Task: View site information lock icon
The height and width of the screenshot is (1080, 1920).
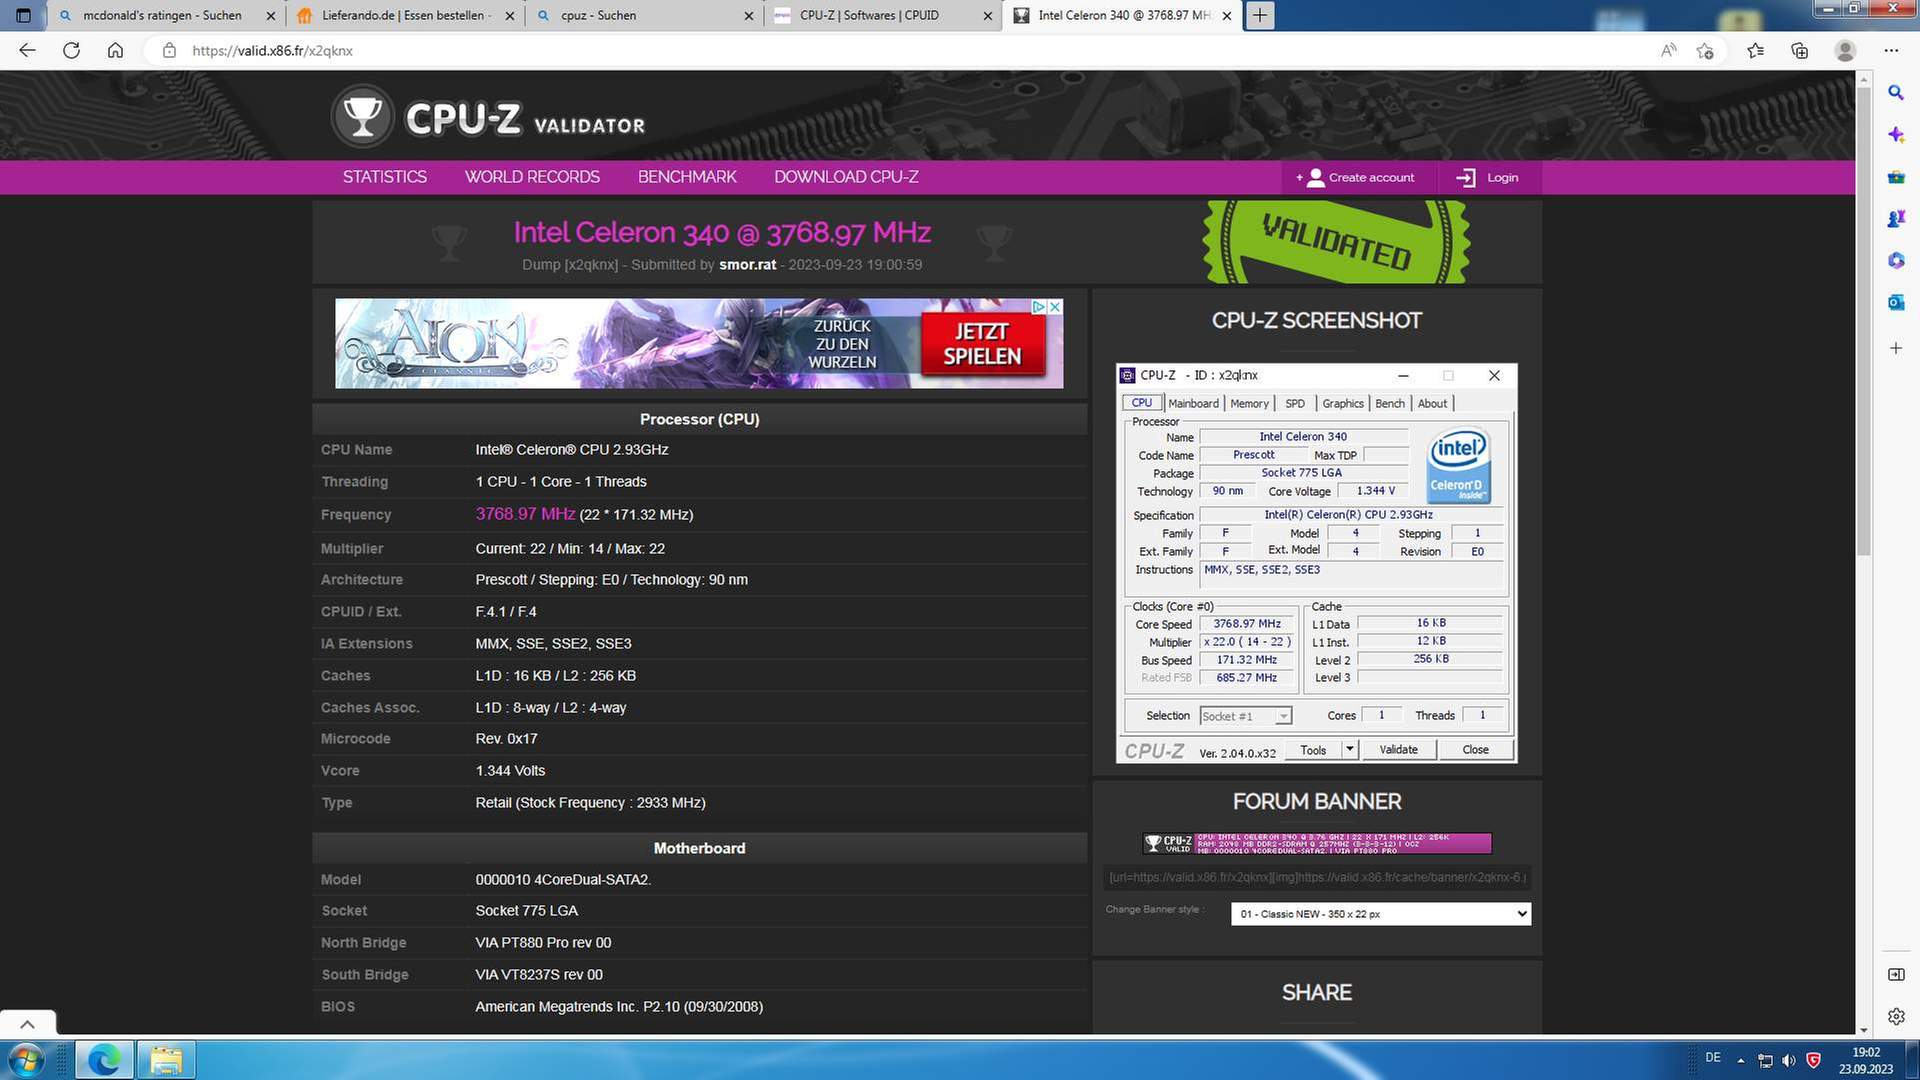Action: pyautogui.click(x=169, y=50)
